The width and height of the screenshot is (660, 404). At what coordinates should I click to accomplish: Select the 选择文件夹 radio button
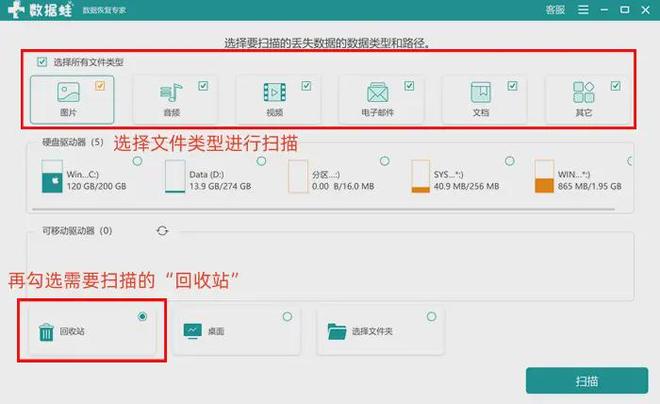tap(431, 316)
